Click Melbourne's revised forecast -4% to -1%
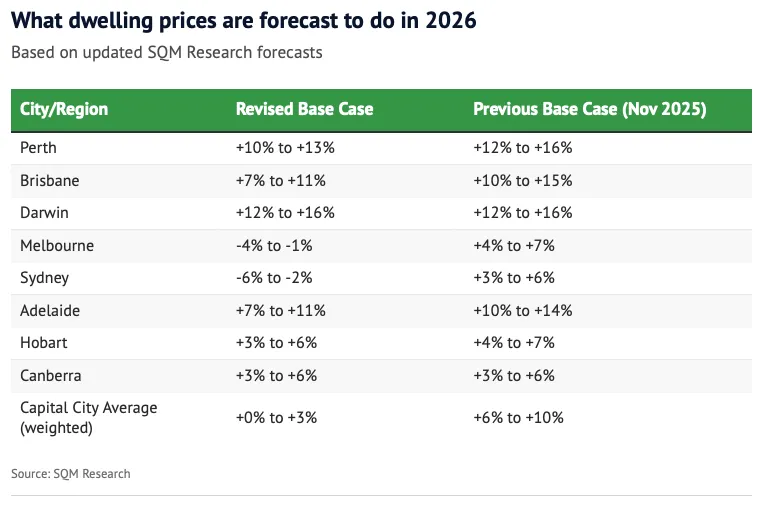Screen dimensions: 761x507 pyautogui.click(x=276, y=245)
